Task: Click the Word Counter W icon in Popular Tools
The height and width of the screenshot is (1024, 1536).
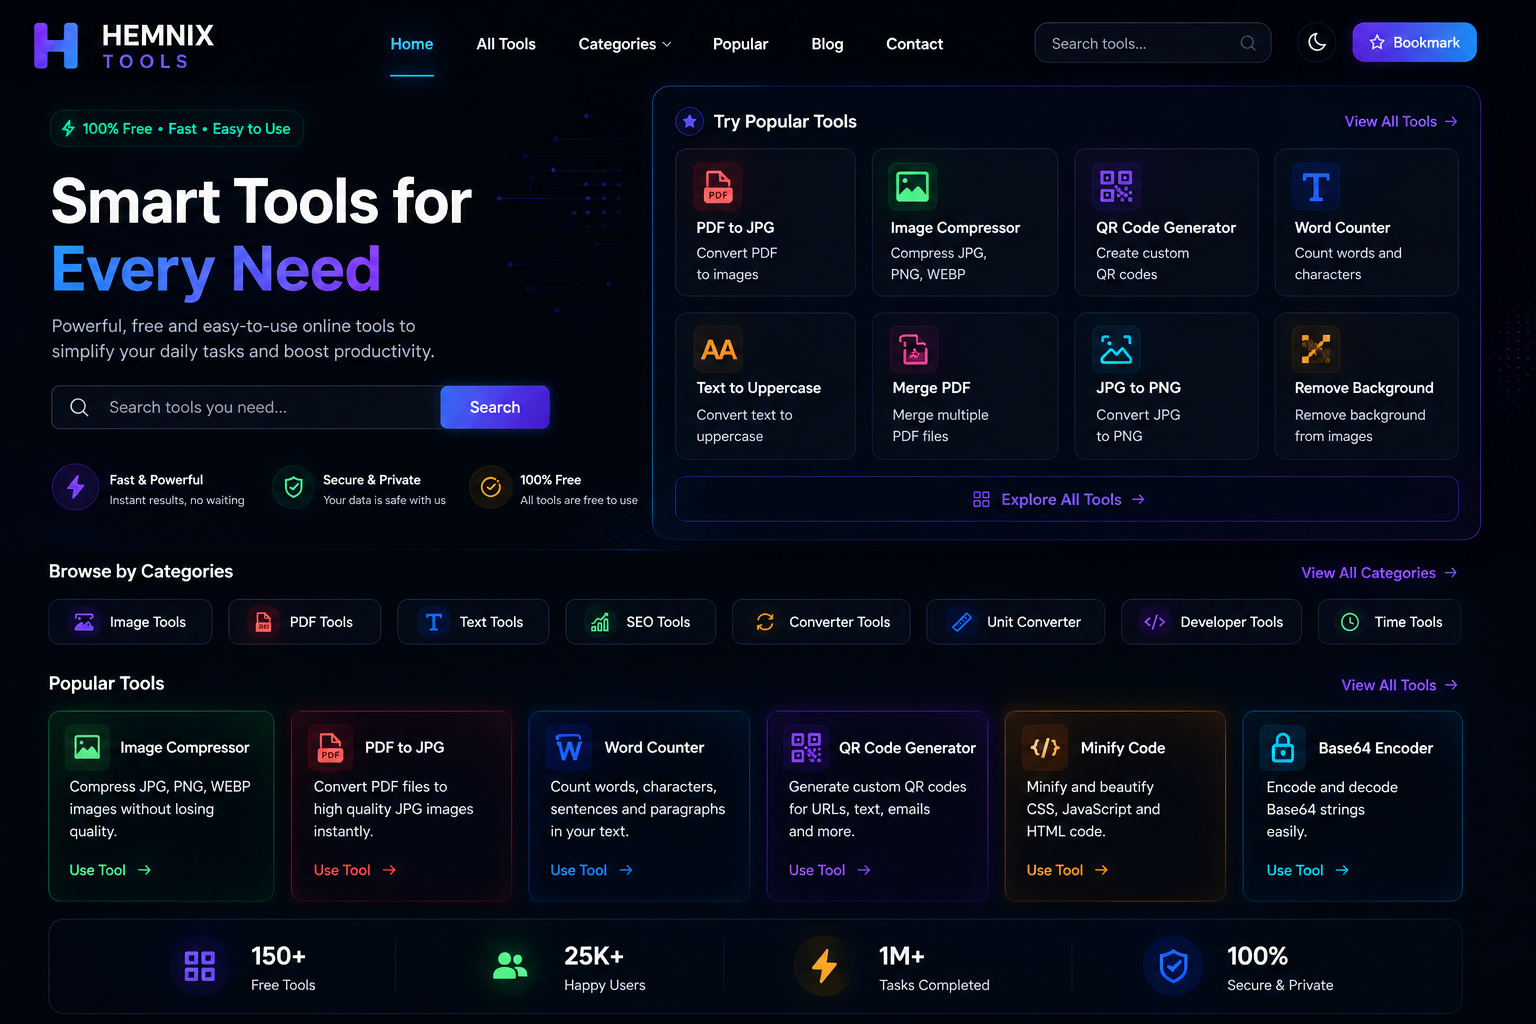Action: pyautogui.click(x=569, y=747)
